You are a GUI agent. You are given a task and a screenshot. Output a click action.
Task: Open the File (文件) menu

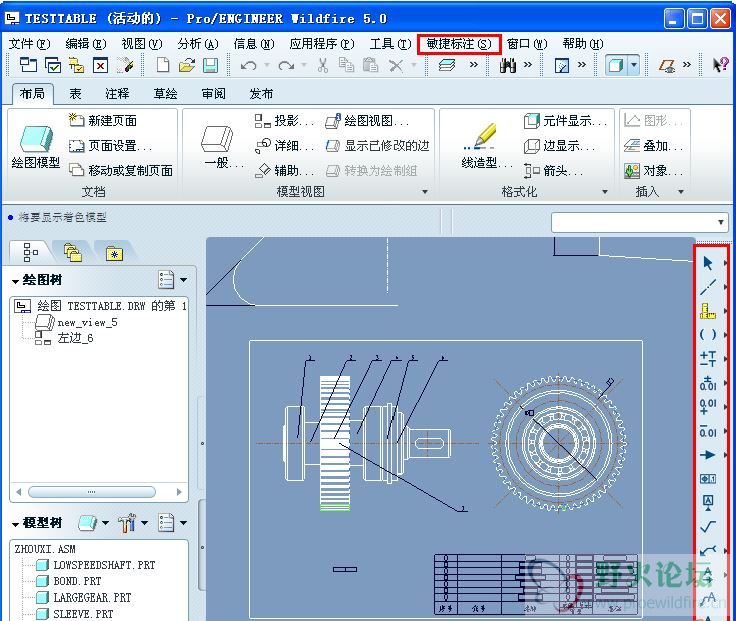point(29,44)
